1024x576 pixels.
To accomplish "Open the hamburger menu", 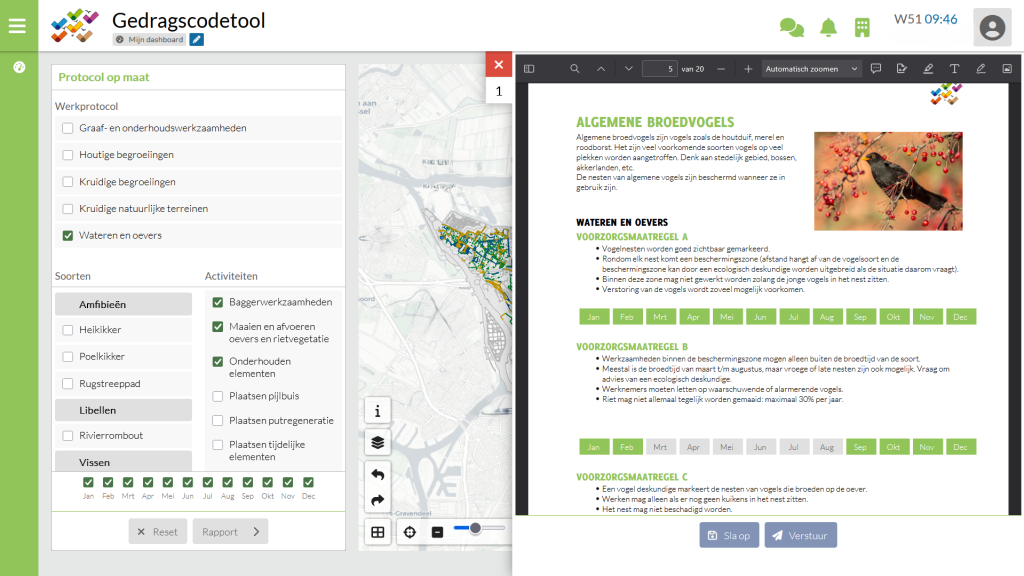I will pos(17,27).
